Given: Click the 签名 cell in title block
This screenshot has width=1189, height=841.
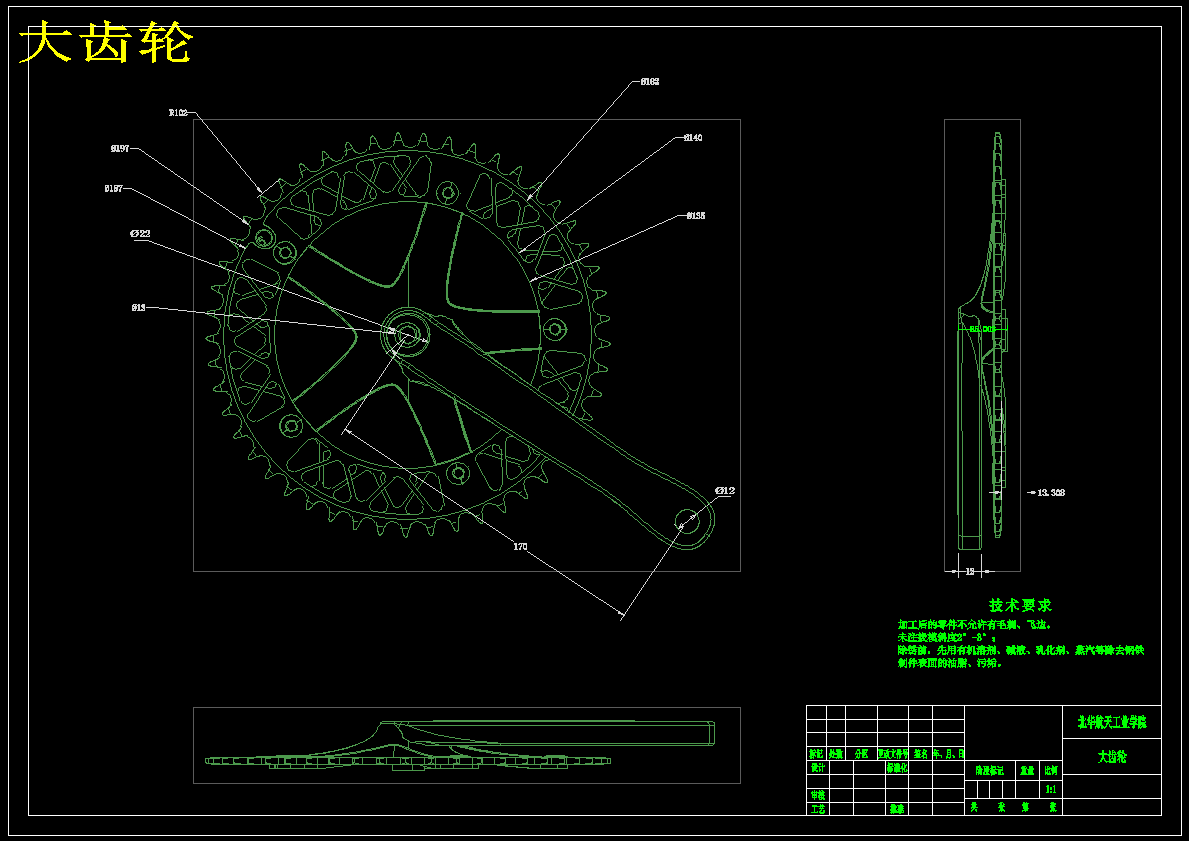Looking at the screenshot, I should (x=921, y=754).
